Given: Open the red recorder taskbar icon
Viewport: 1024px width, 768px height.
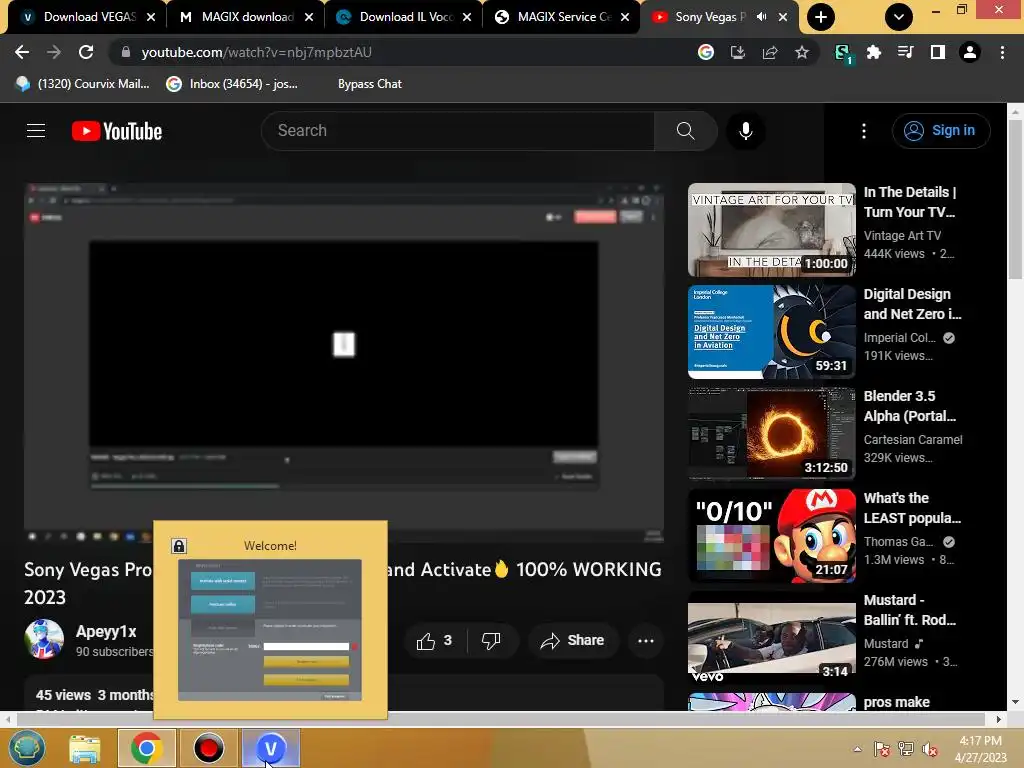Looking at the screenshot, I should coord(209,748).
